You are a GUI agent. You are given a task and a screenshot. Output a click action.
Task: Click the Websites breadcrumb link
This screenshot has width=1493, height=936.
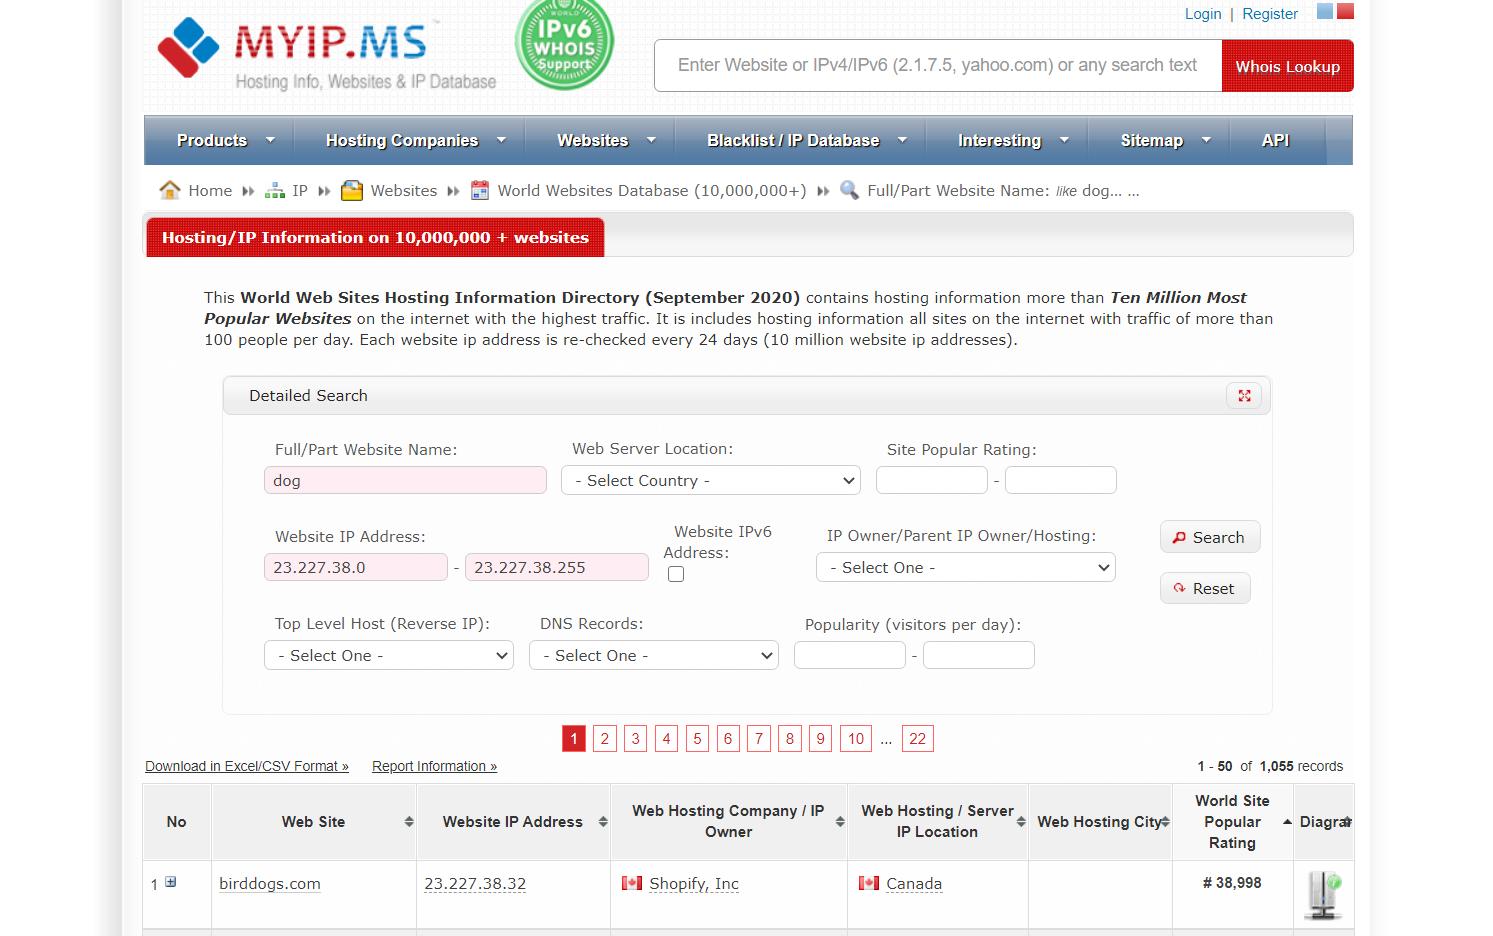point(404,190)
